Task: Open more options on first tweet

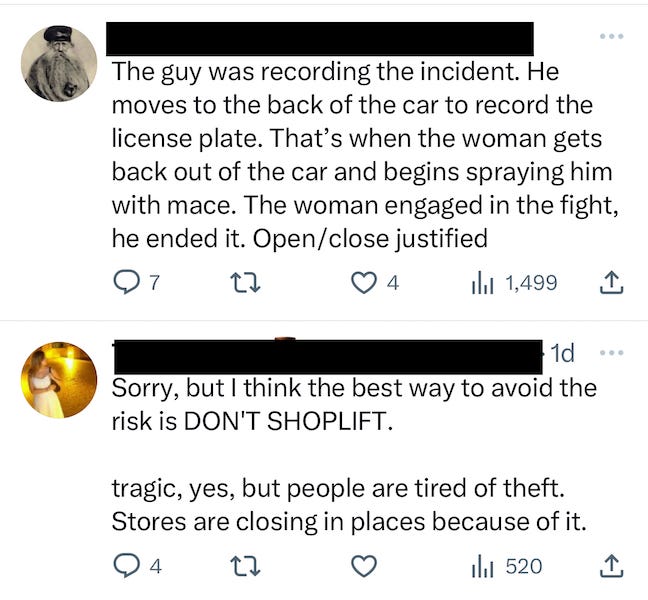Action: 612,36
